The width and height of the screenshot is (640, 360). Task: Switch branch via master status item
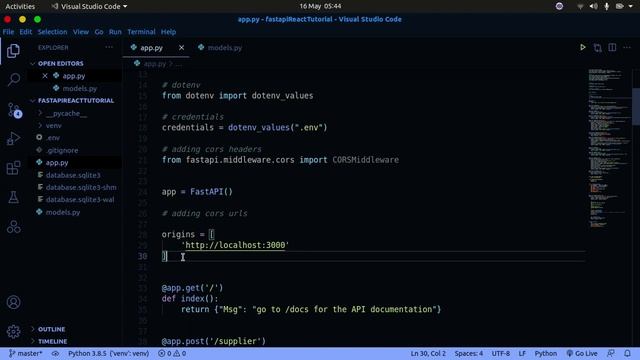coord(25,353)
